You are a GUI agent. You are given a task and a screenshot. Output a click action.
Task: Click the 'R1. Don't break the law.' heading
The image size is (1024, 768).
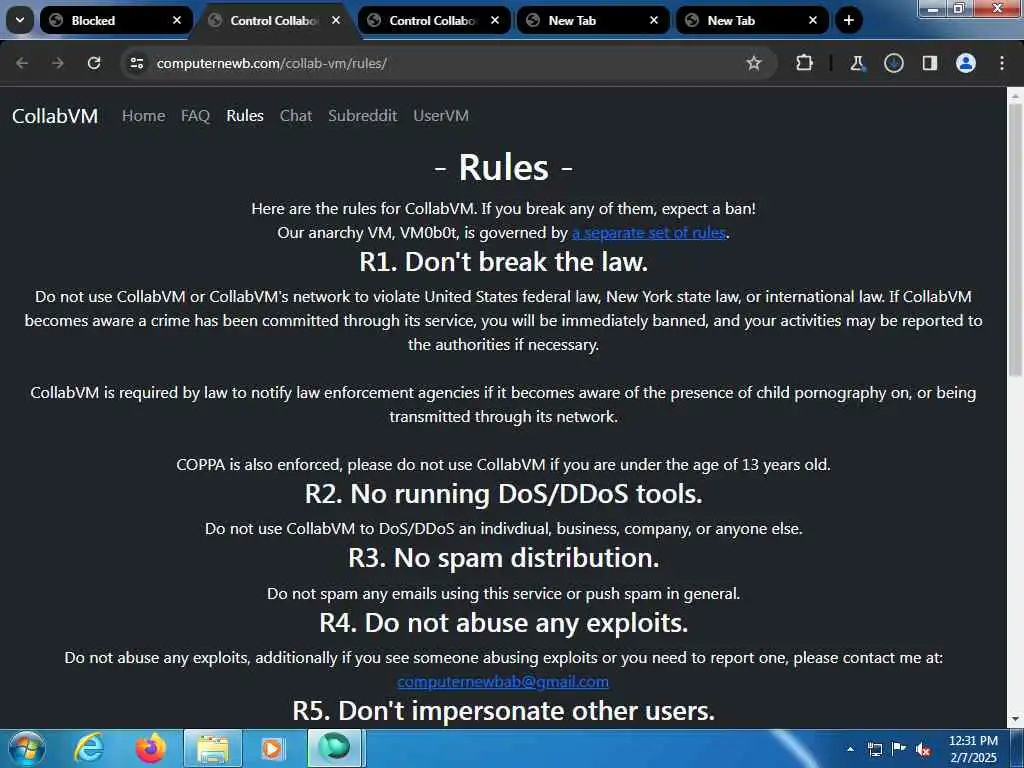tap(503, 262)
